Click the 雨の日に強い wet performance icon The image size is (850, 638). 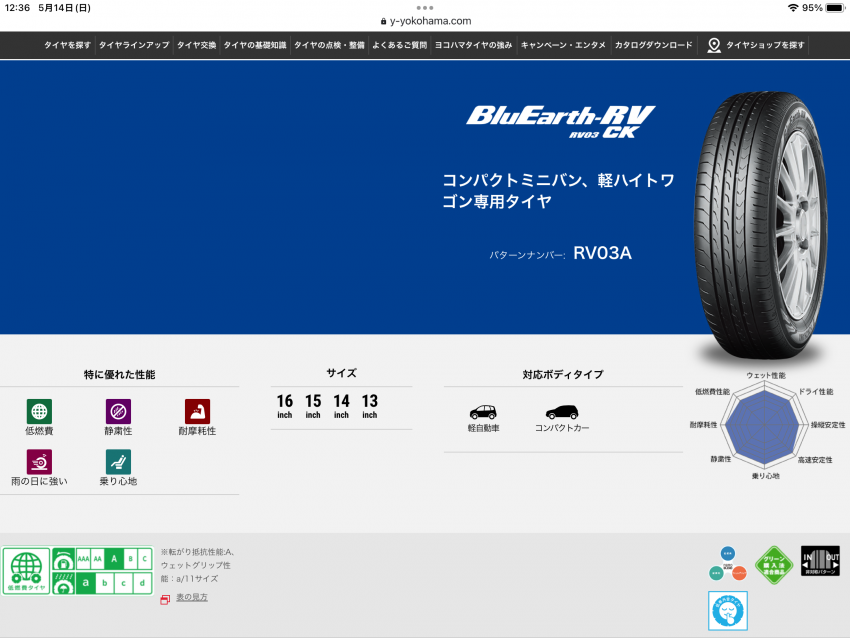click(x=38, y=462)
